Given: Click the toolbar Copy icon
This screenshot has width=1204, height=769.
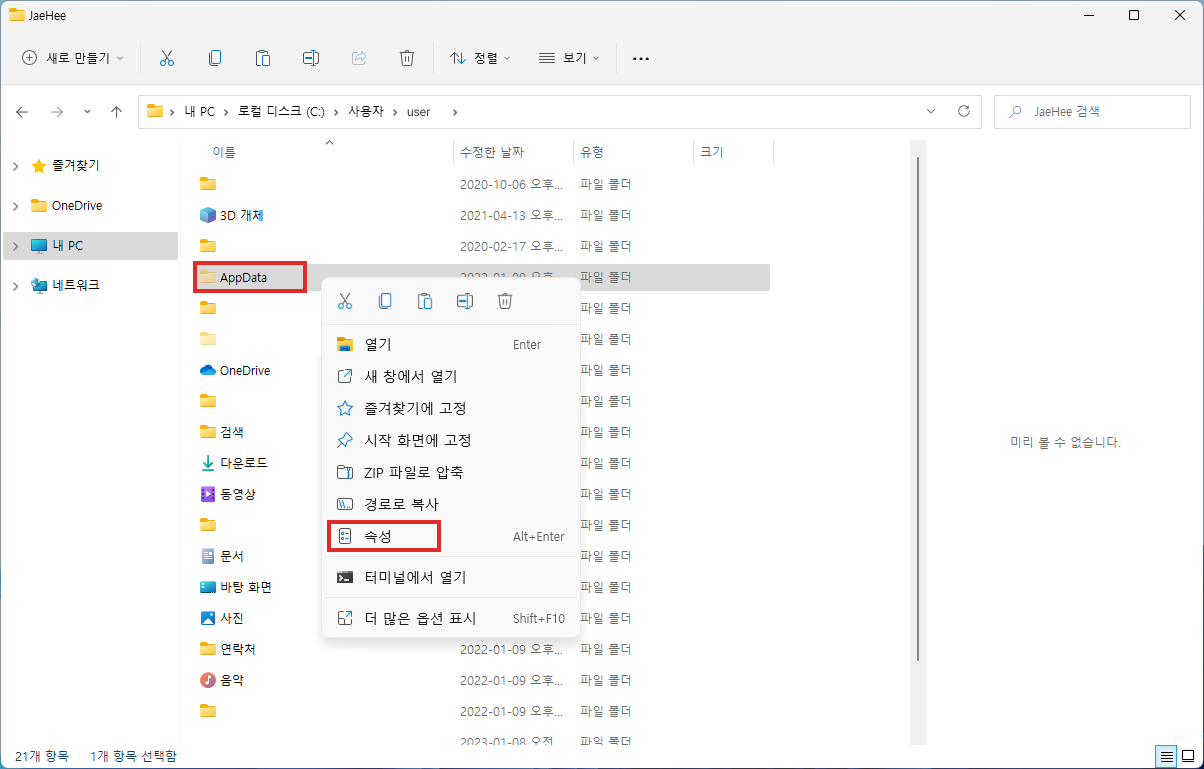Looking at the screenshot, I should tap(215, 58).
